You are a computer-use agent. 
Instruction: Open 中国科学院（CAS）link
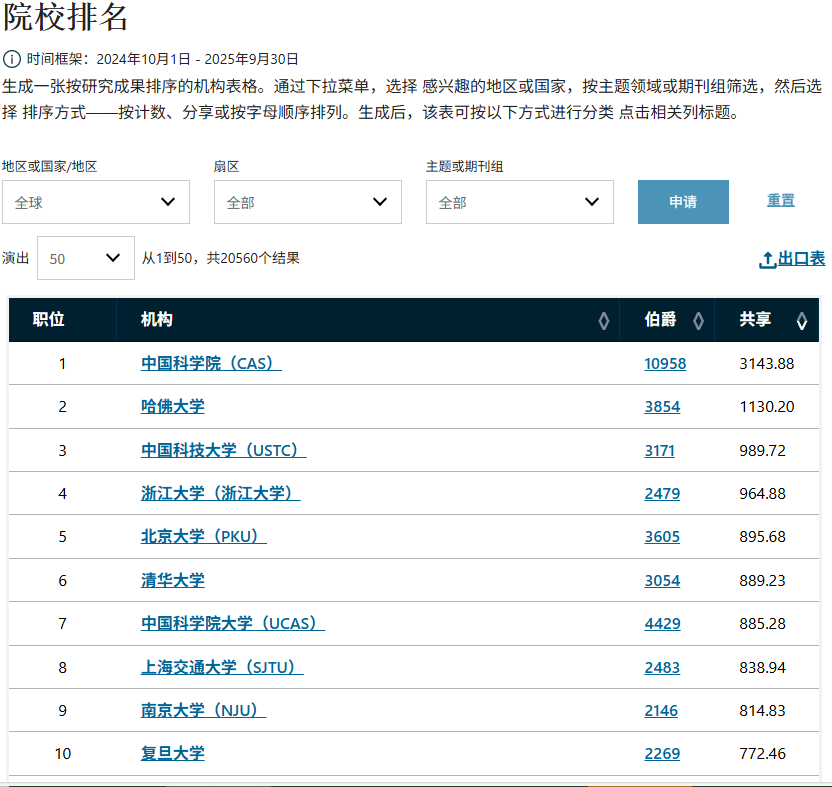[211, 364]
